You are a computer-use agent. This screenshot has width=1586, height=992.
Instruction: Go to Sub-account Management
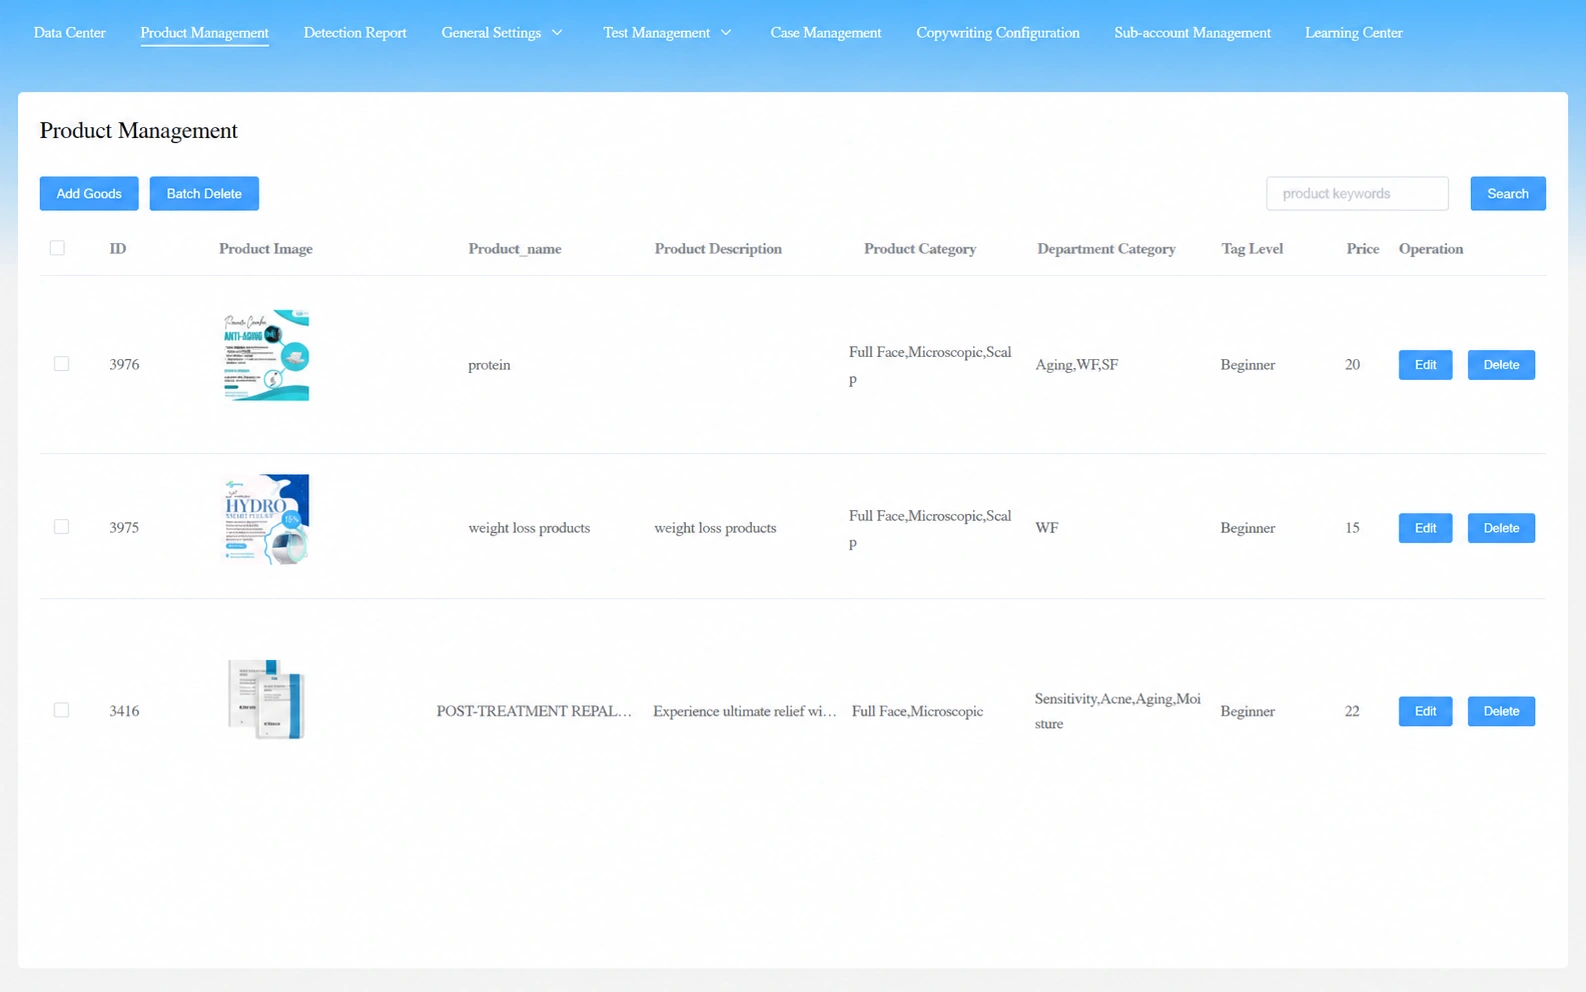[1192, 33]
